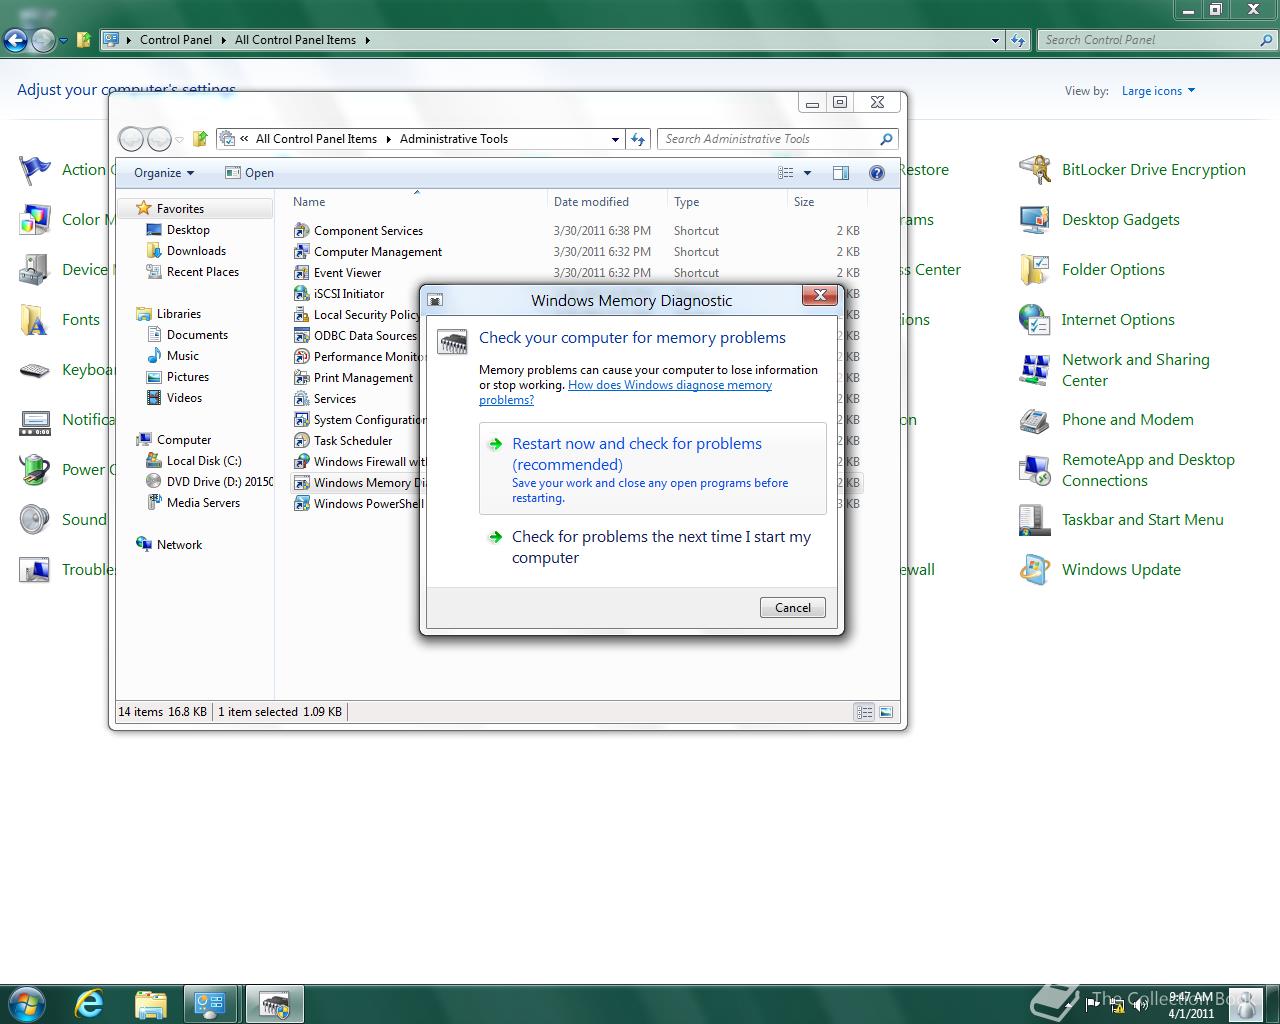Image resolution: width=1280 pixels, height=1024 pixels.
Task: Click Restart now and check for problems
Action: pyautogui.click(x=653, y=469)
